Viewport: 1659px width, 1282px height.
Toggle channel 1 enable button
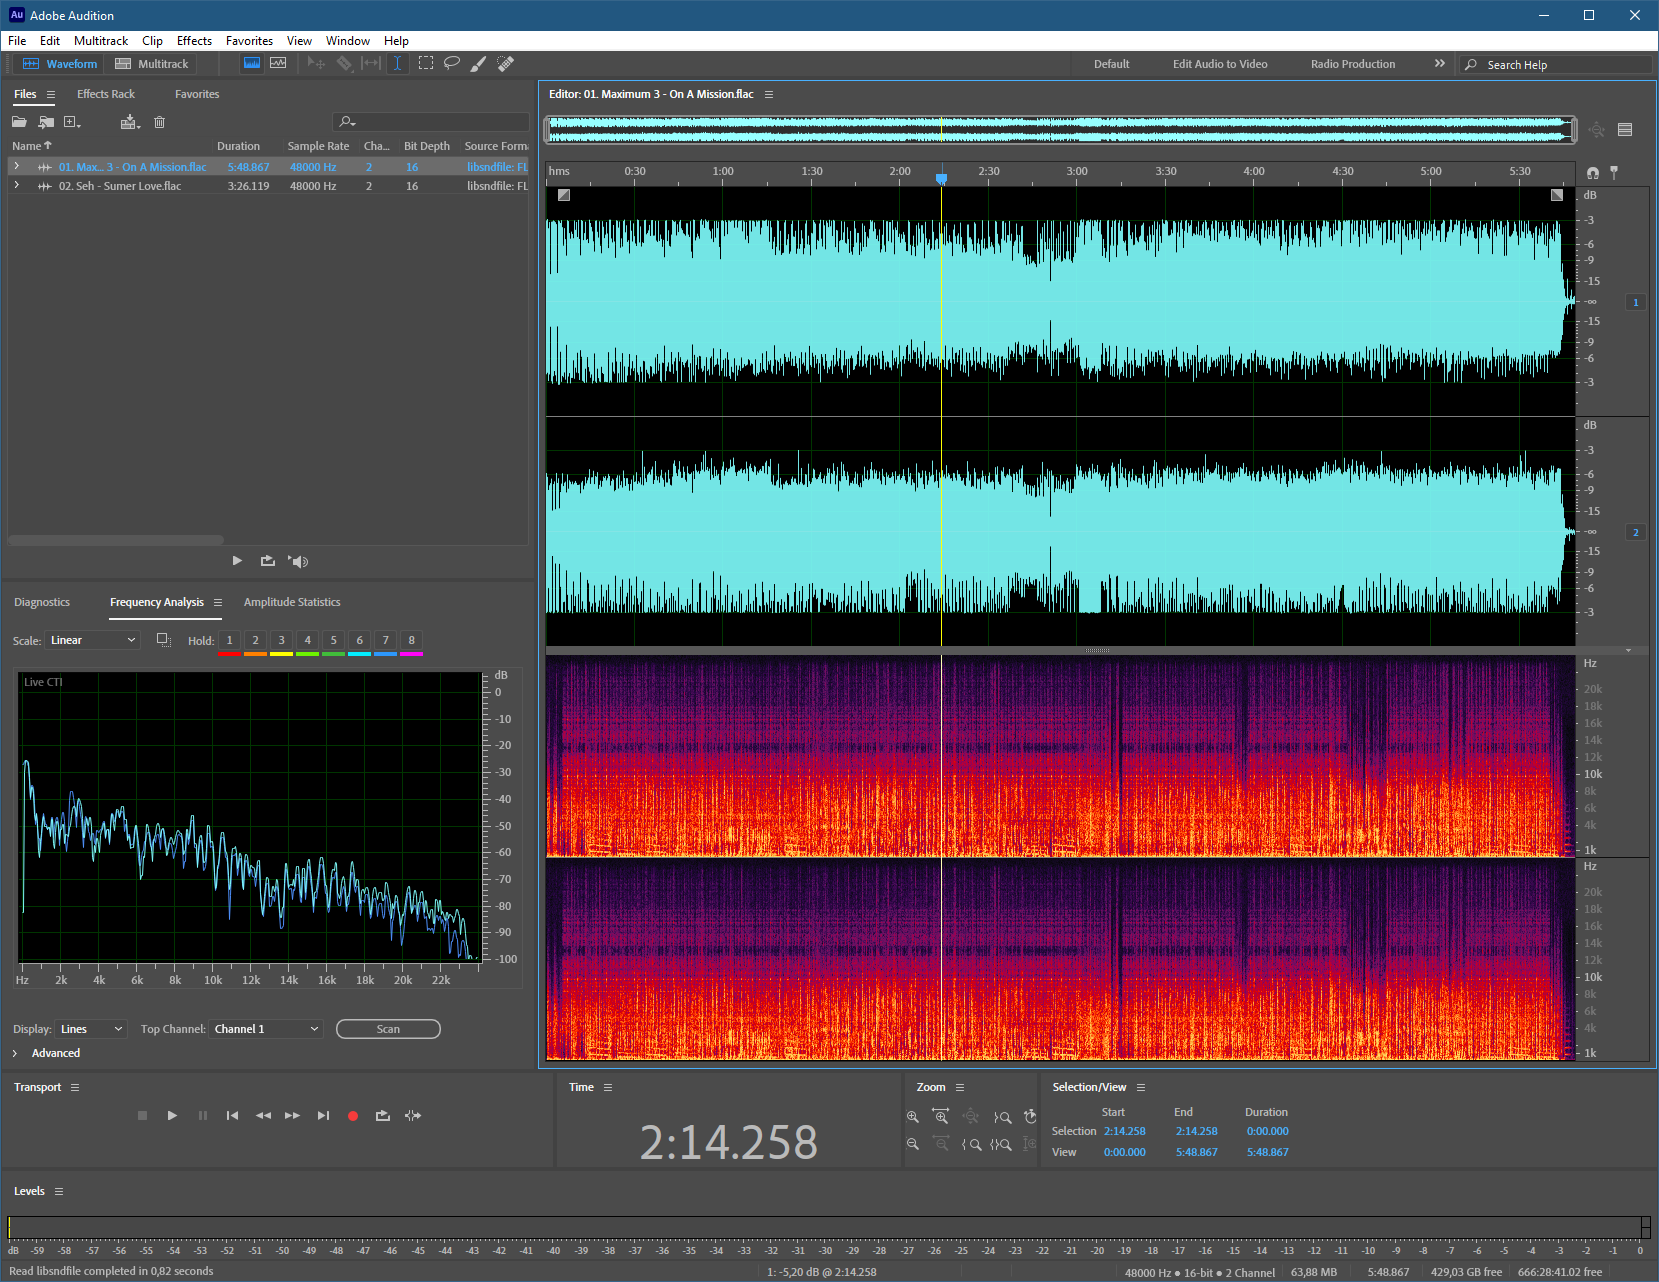1636,302
